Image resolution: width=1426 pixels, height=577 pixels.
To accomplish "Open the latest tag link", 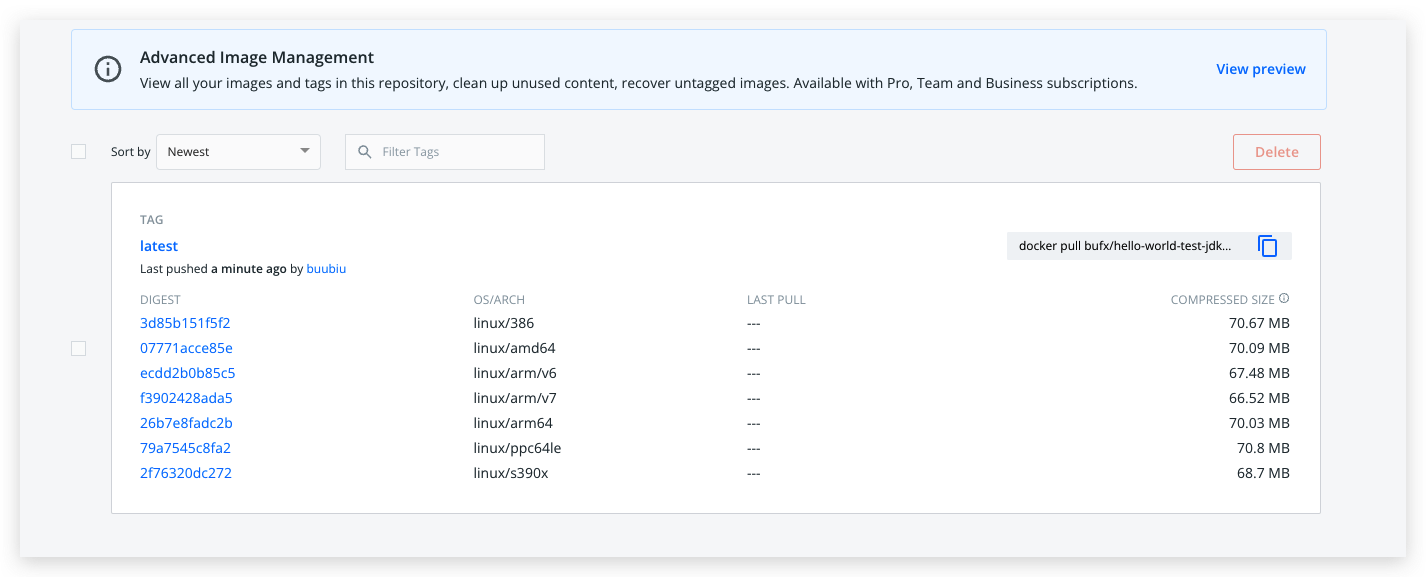I will click(159, 246).
